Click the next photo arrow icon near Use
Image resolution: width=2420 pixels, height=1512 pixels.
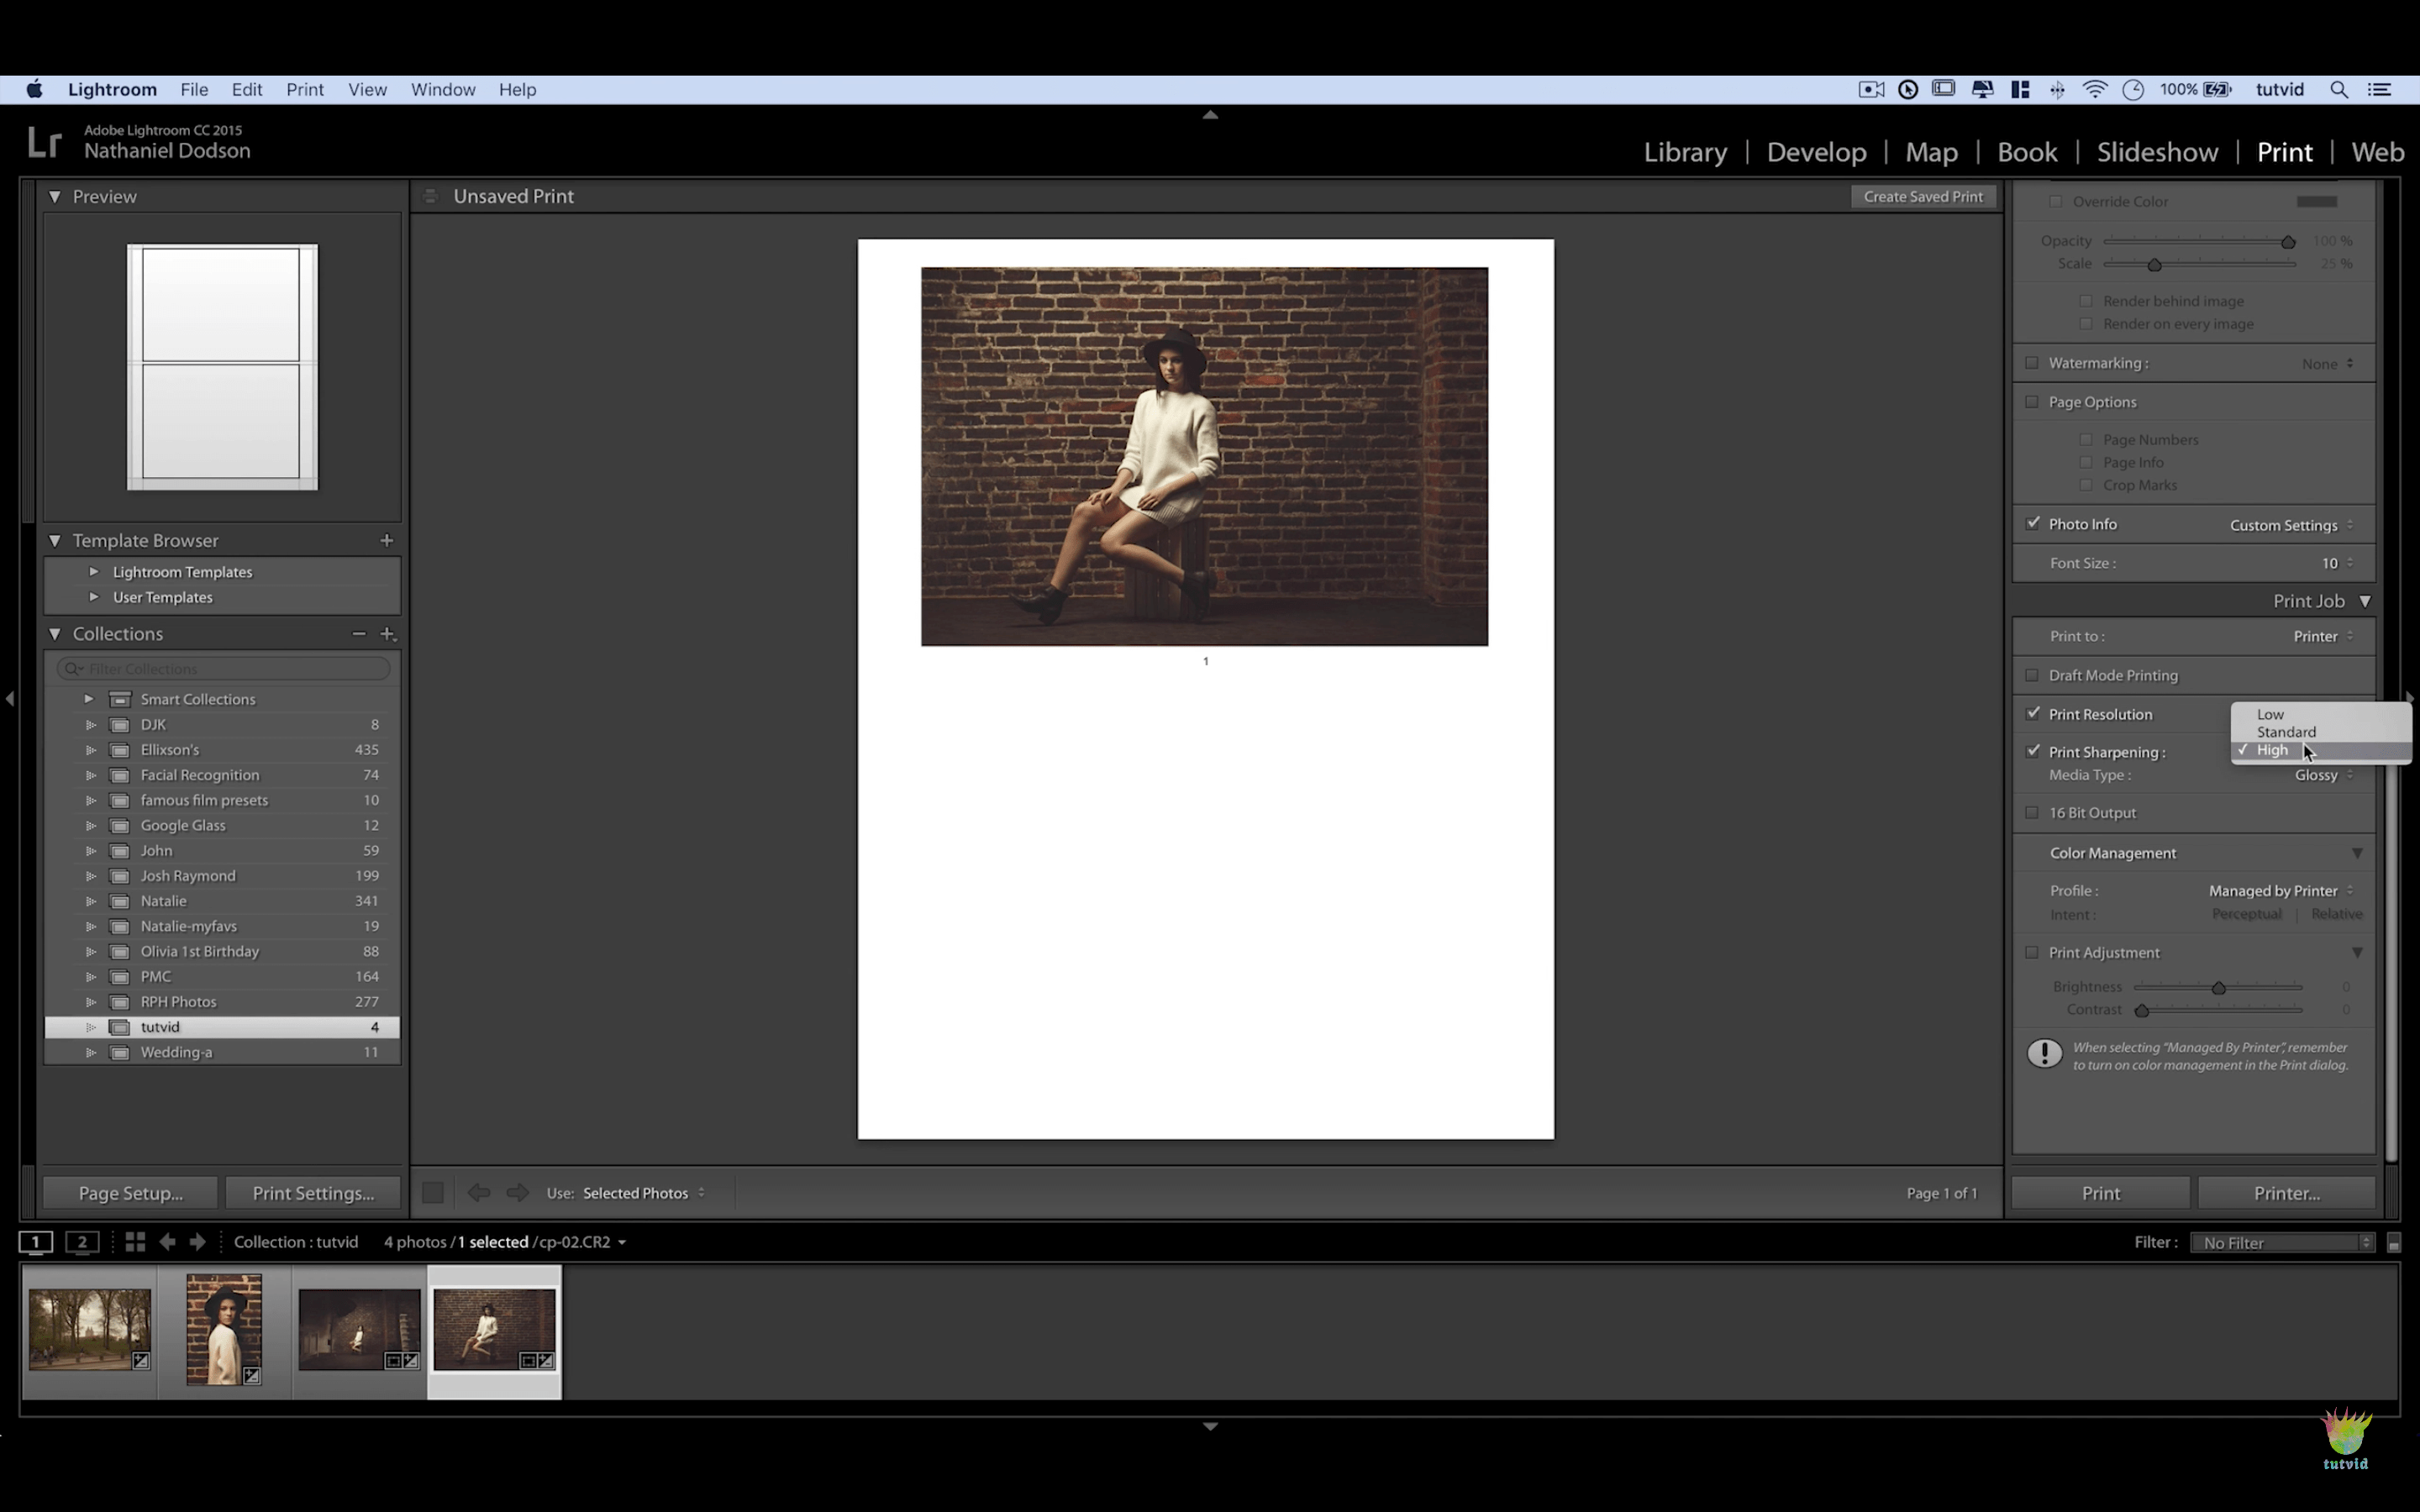coord(518,1192)
